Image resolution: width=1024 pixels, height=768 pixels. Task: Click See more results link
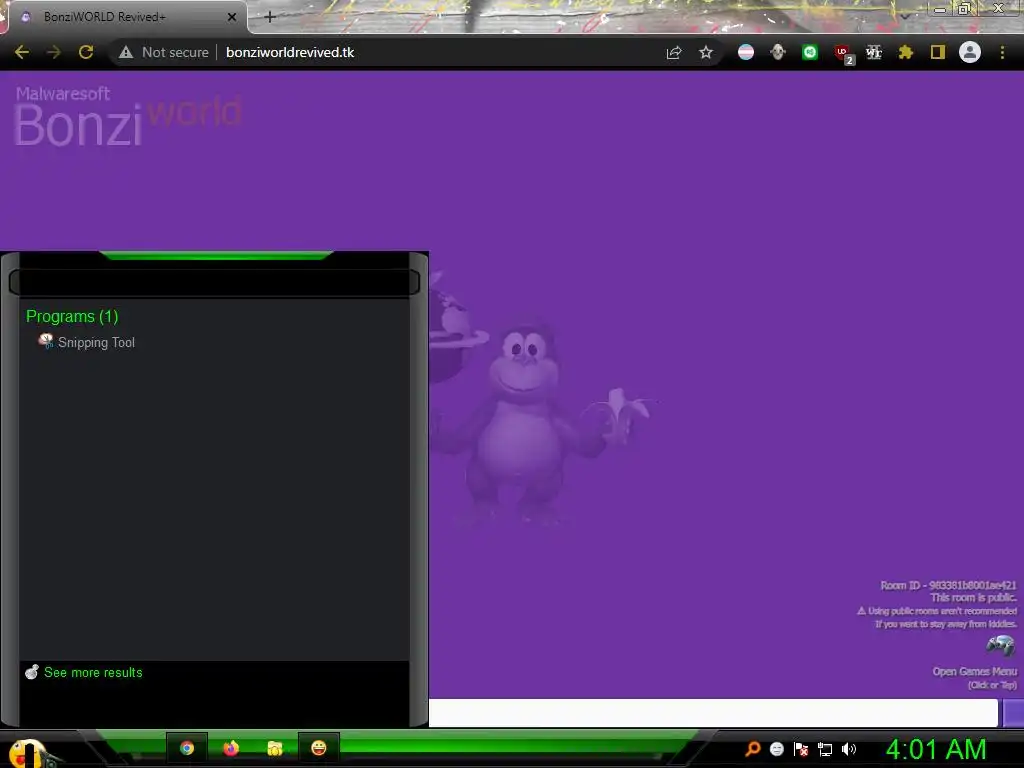point(93,673)
